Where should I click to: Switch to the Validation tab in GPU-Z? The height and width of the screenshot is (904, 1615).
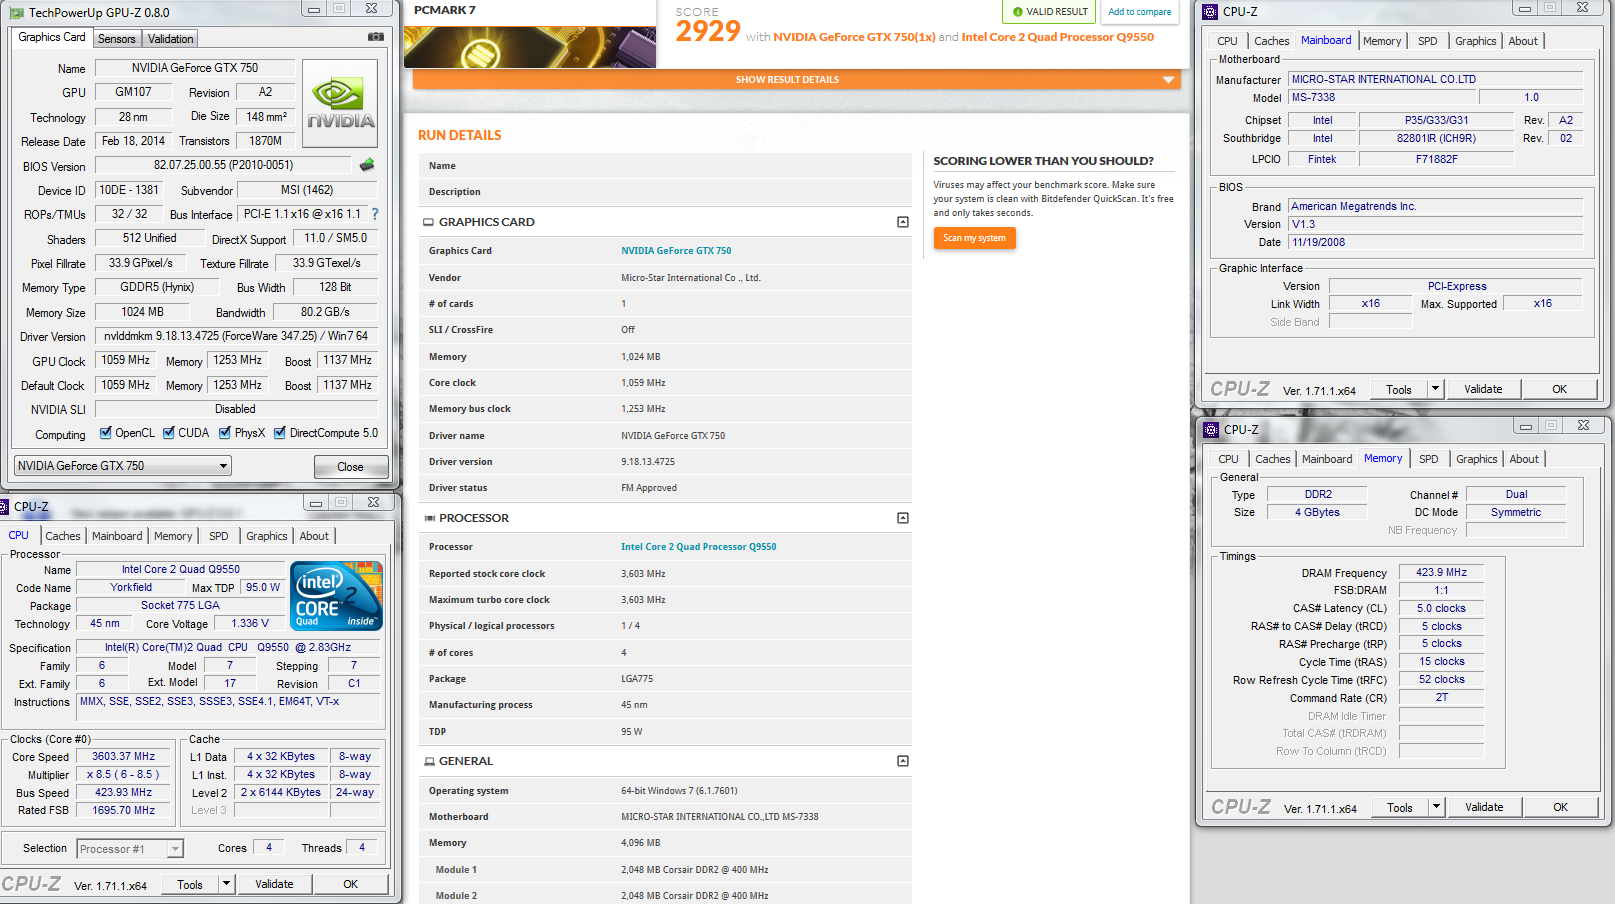point(171,39)
